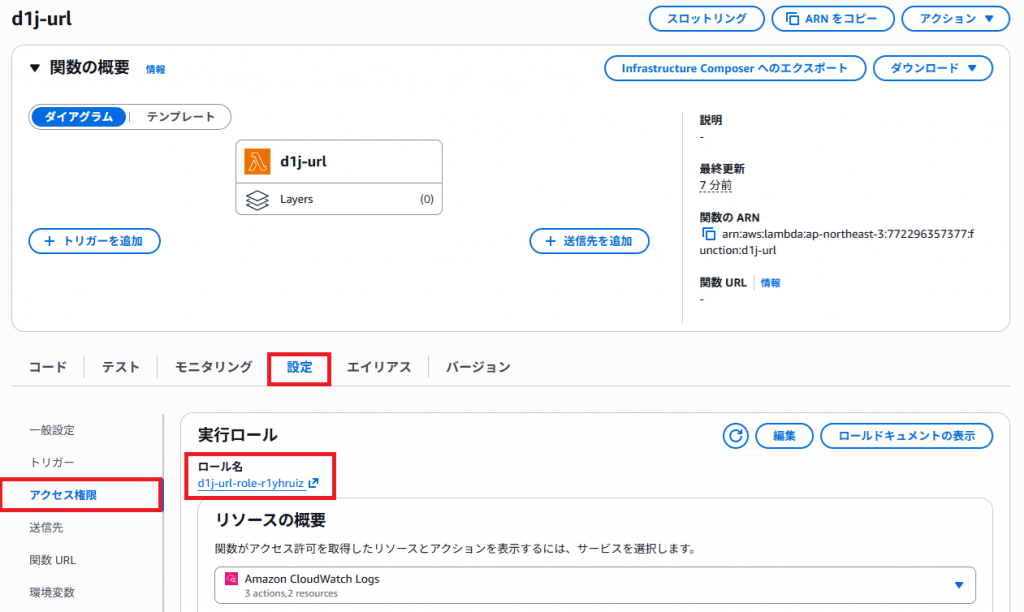Click the orange Lambda function icon

(x=259, y=162)
